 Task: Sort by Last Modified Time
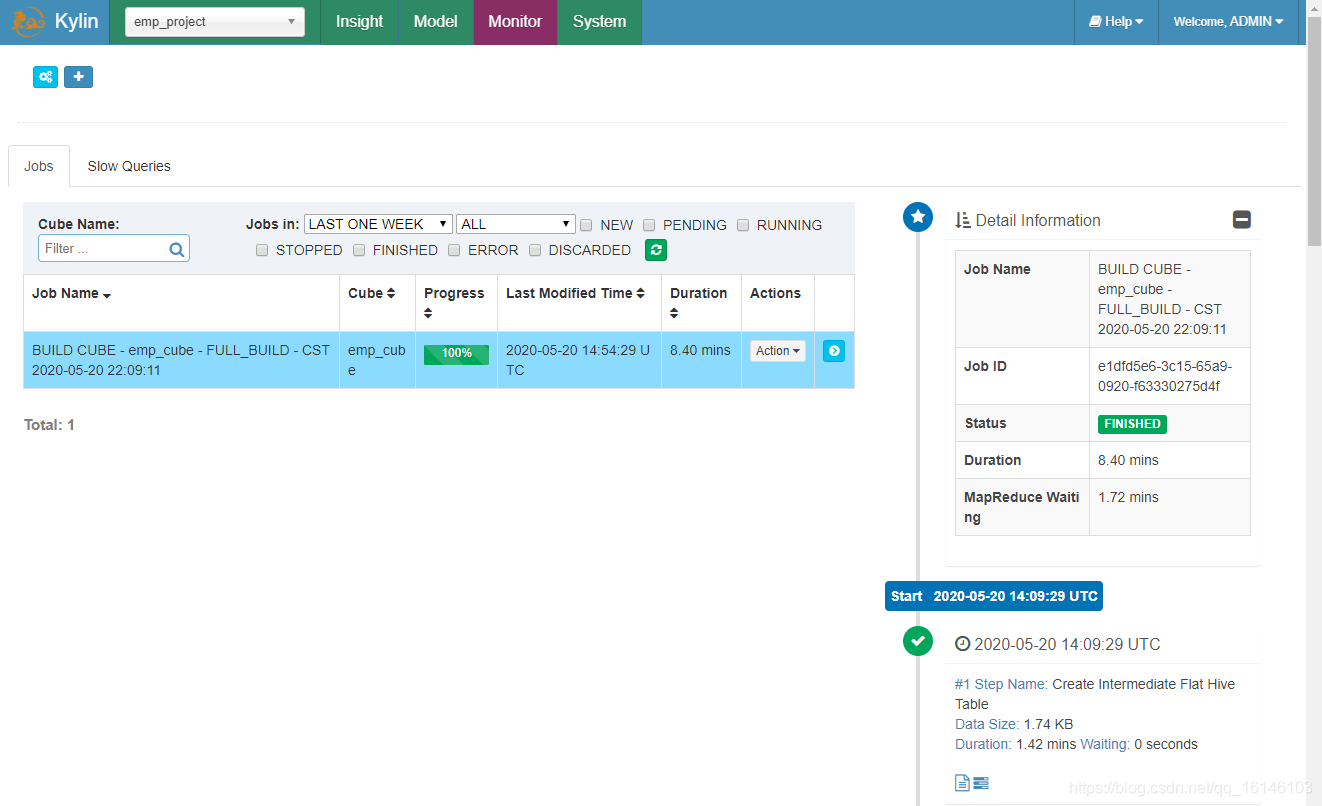pyautogui.click(x=641, y=293)
